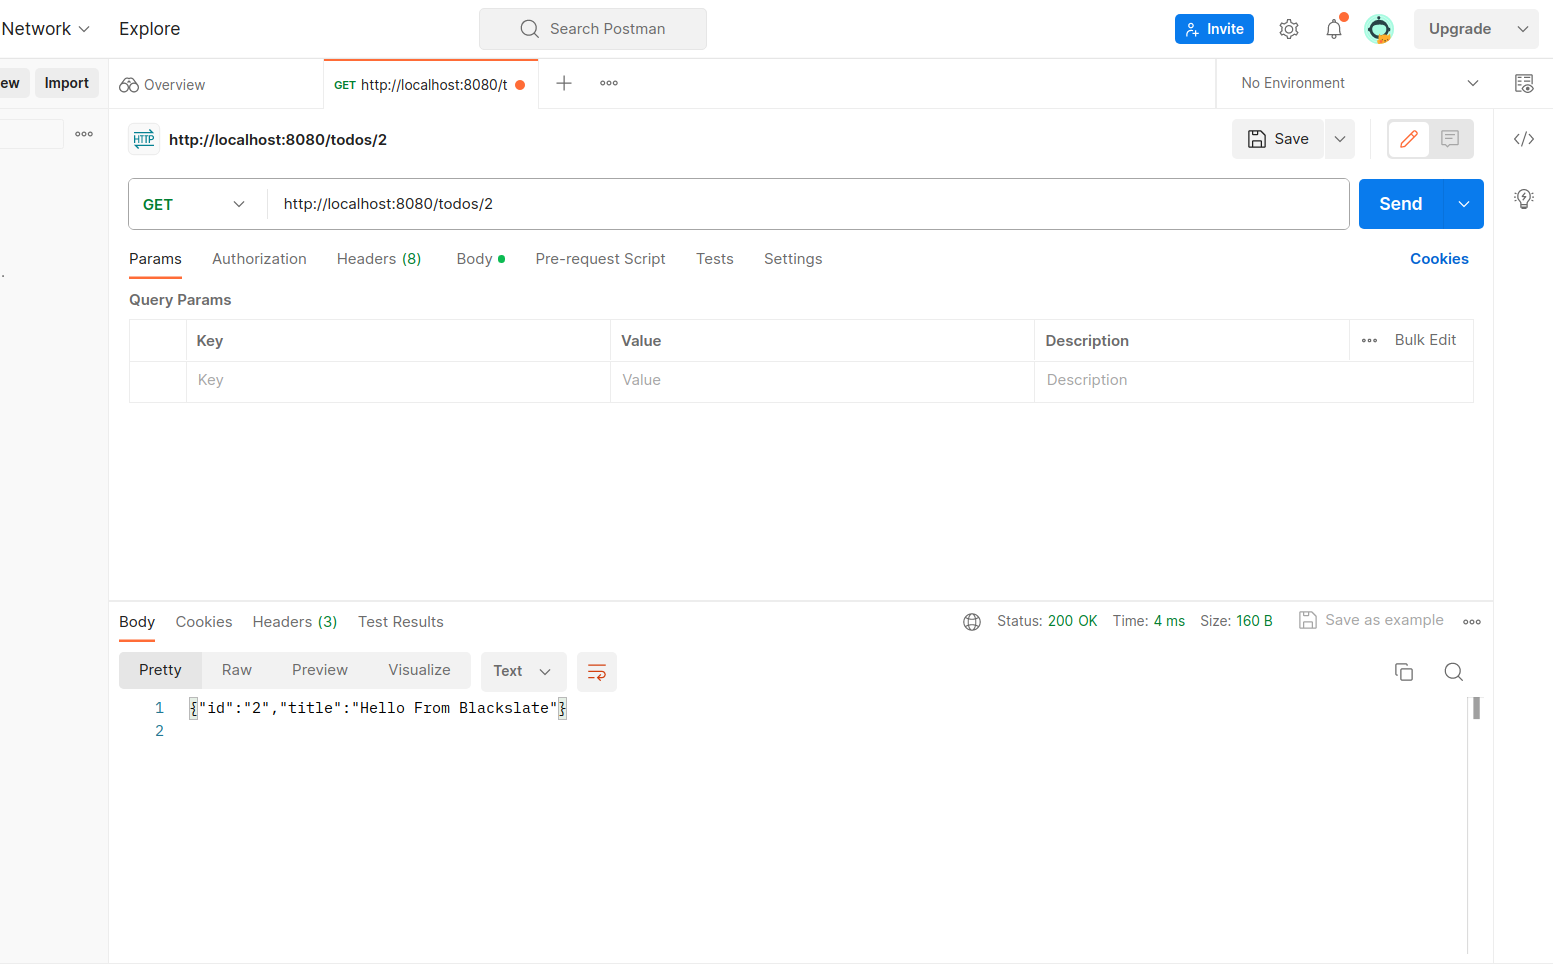Click the Send button
Screen dimensions: 1553x967
point(1400,204)
